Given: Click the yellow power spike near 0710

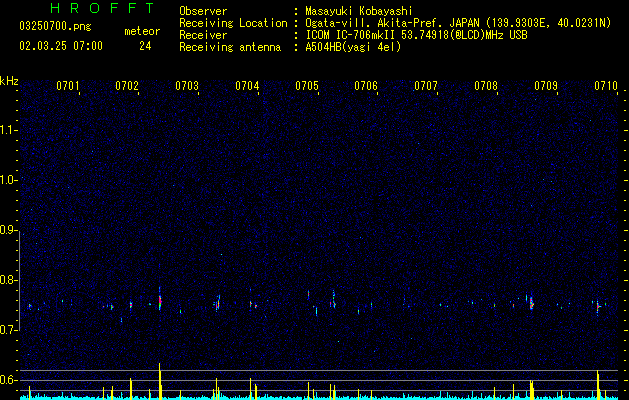Looking at the screenshot, I should coord(598,384).
